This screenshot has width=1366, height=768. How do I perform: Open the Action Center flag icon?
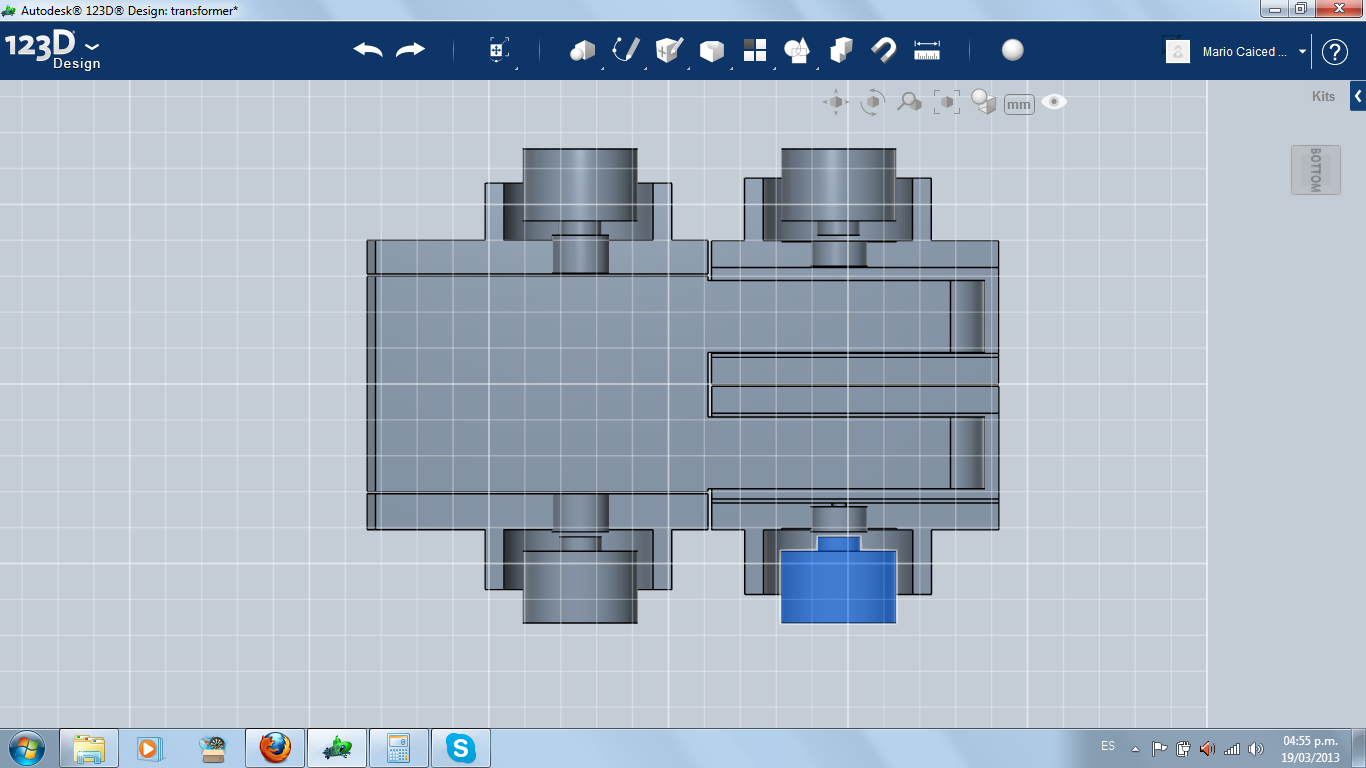pos(1160,748)
